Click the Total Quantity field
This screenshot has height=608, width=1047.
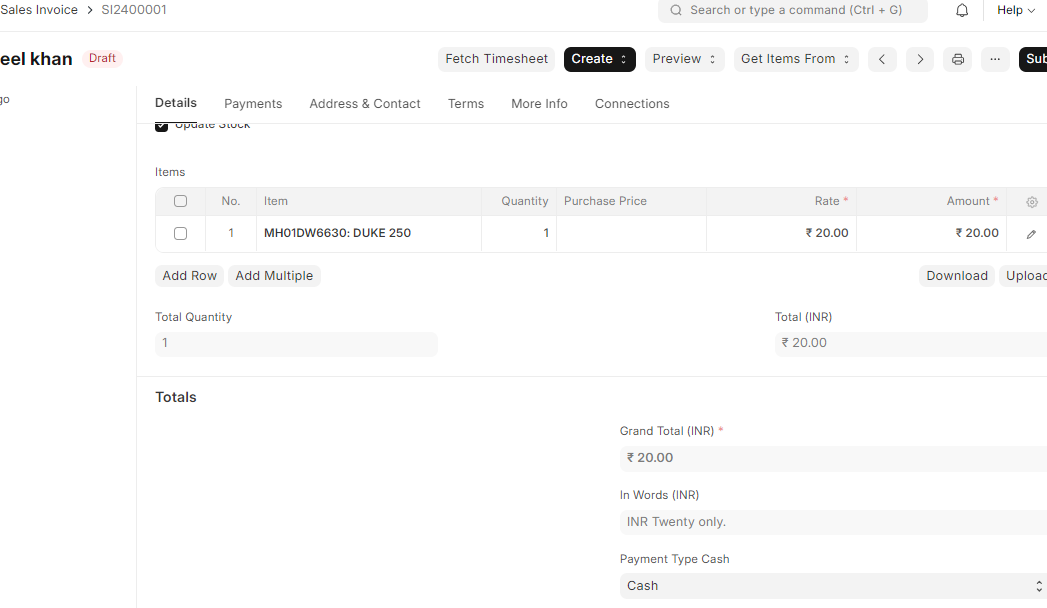click(x=296, y=344)
